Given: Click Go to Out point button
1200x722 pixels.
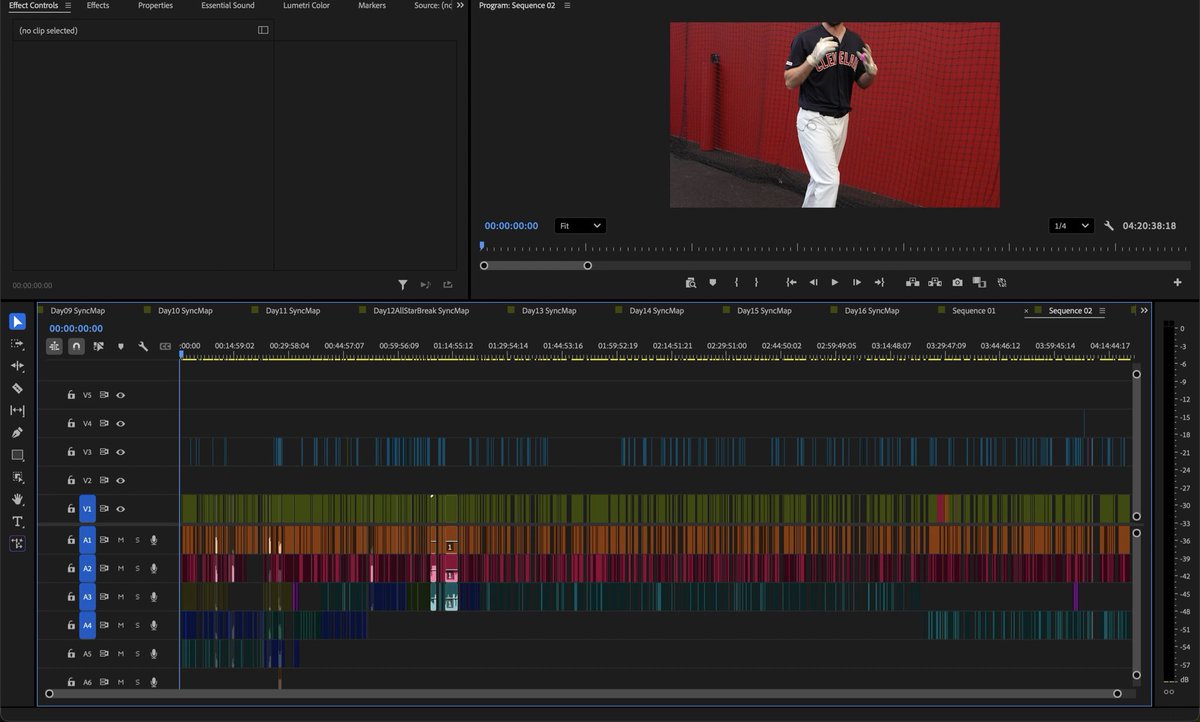Looking at the screenshot, I should tap(879, 283).
